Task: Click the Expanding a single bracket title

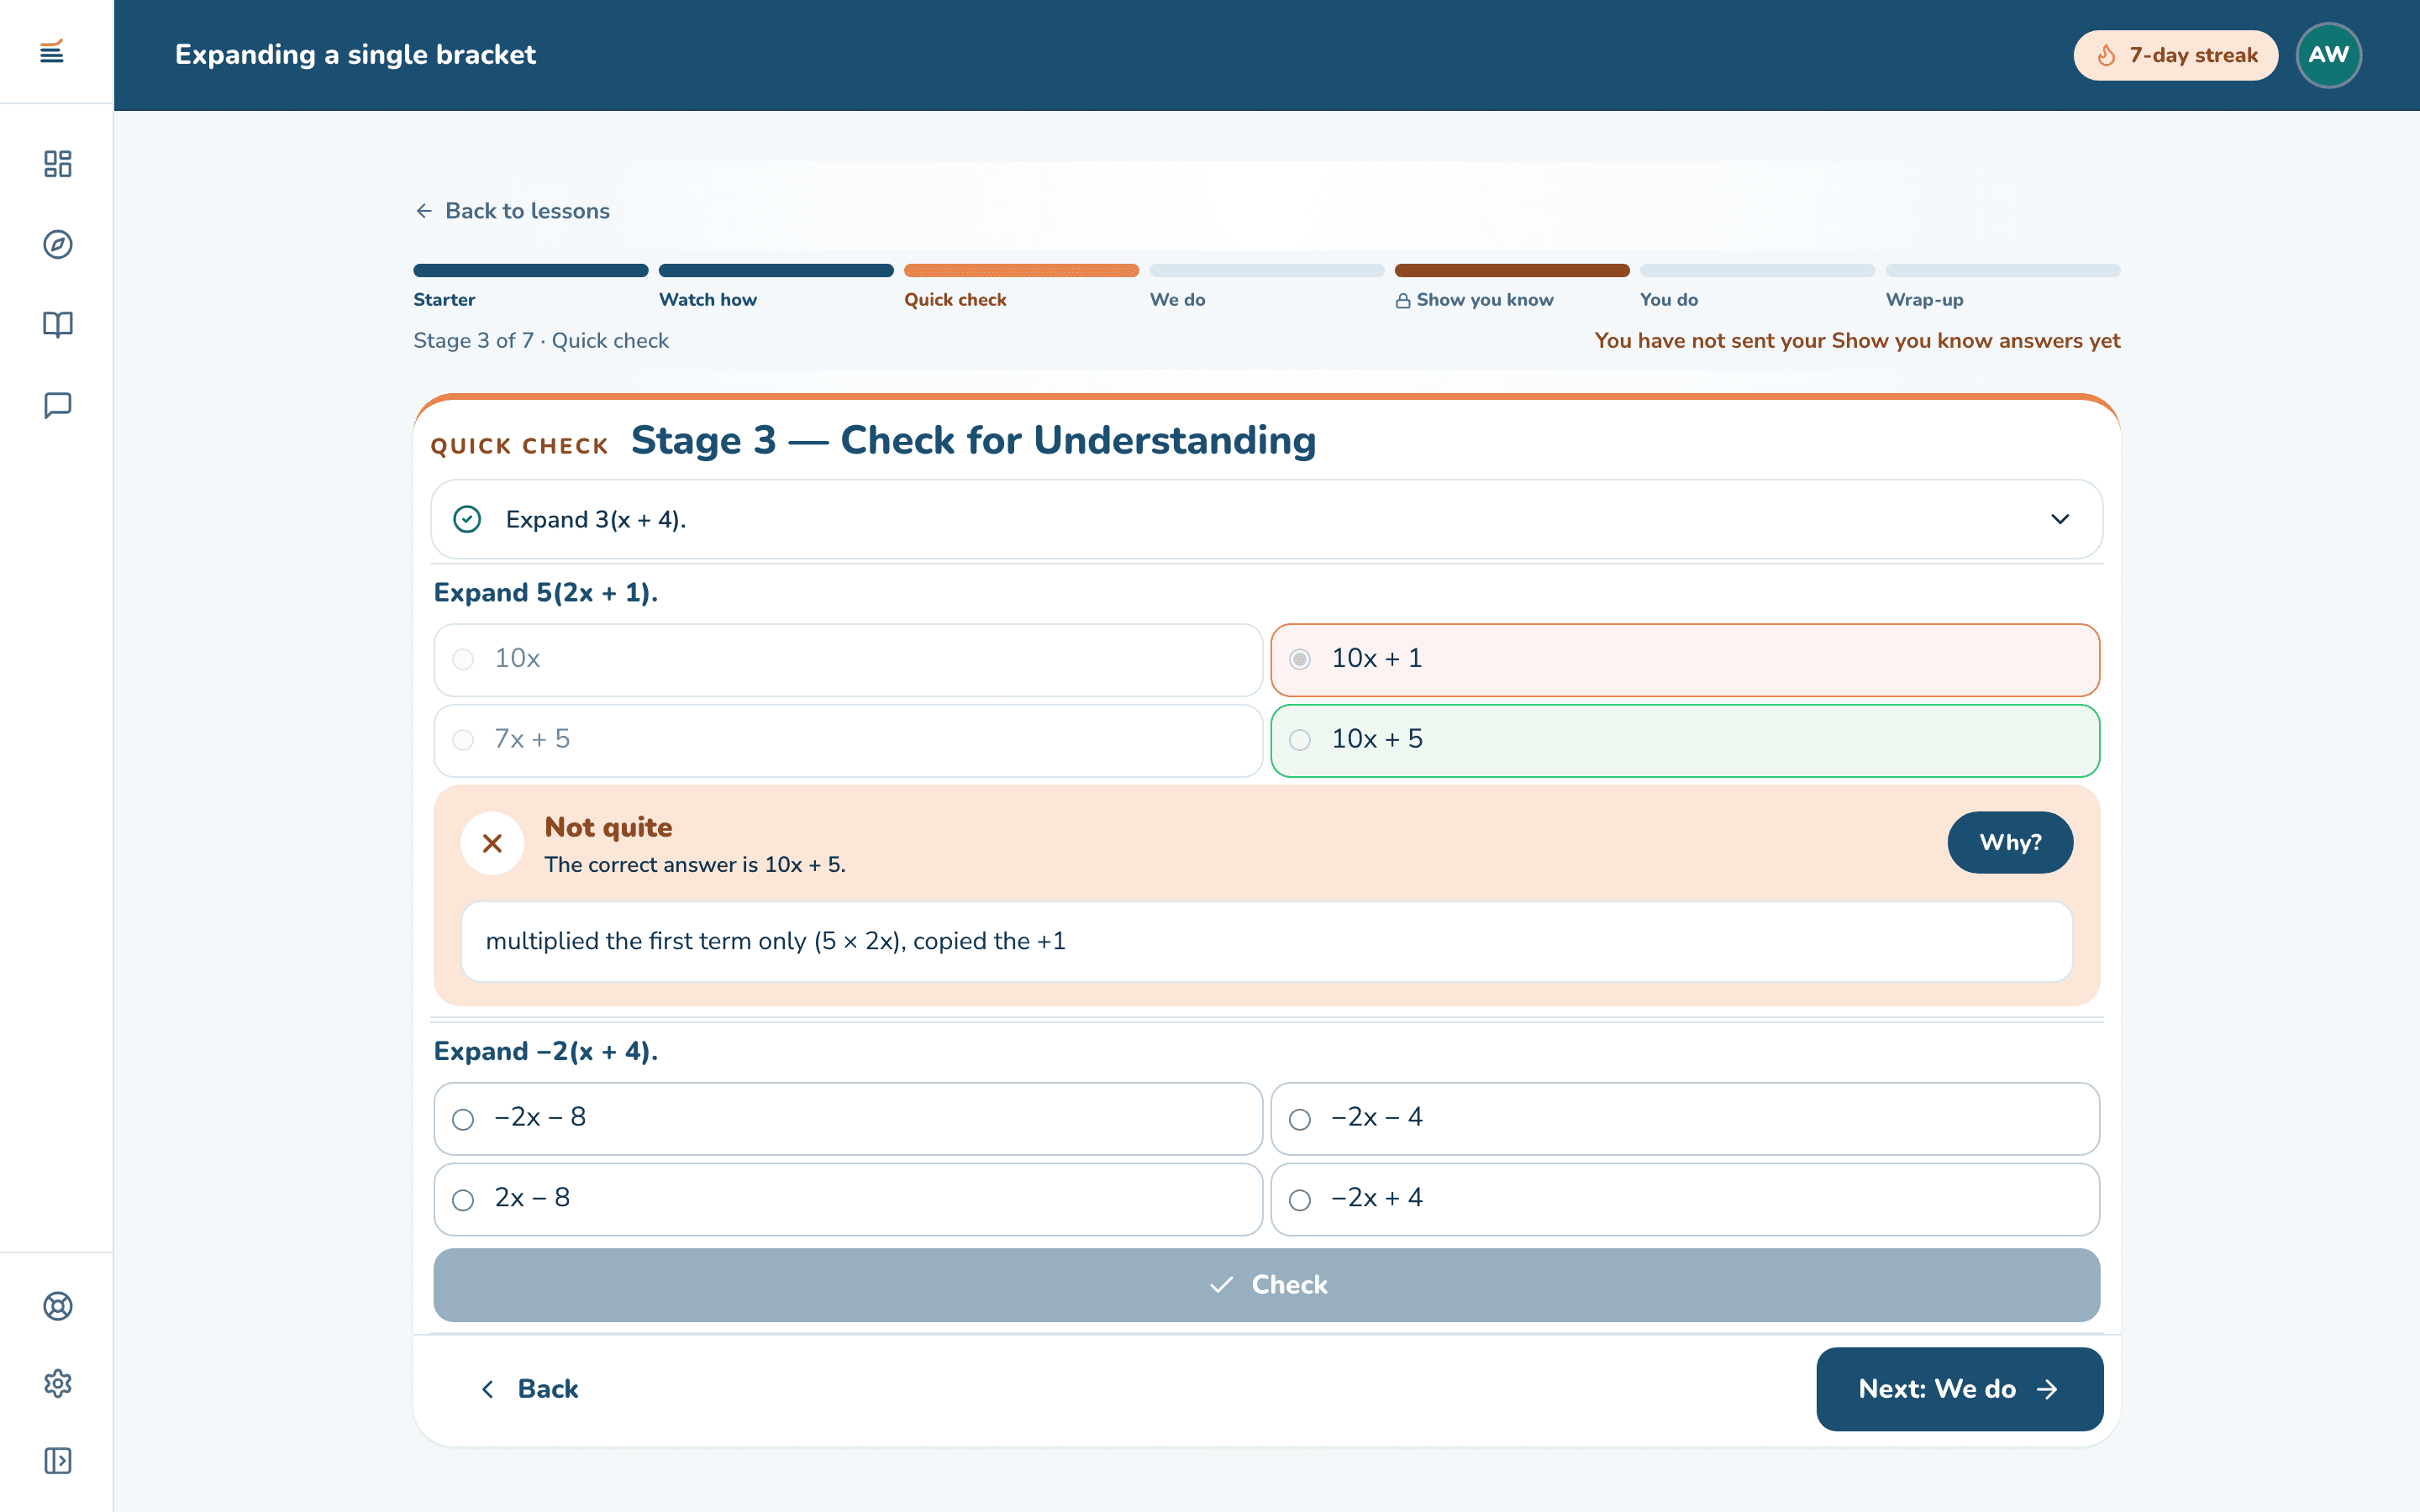Action: click(x=356, y=55)
